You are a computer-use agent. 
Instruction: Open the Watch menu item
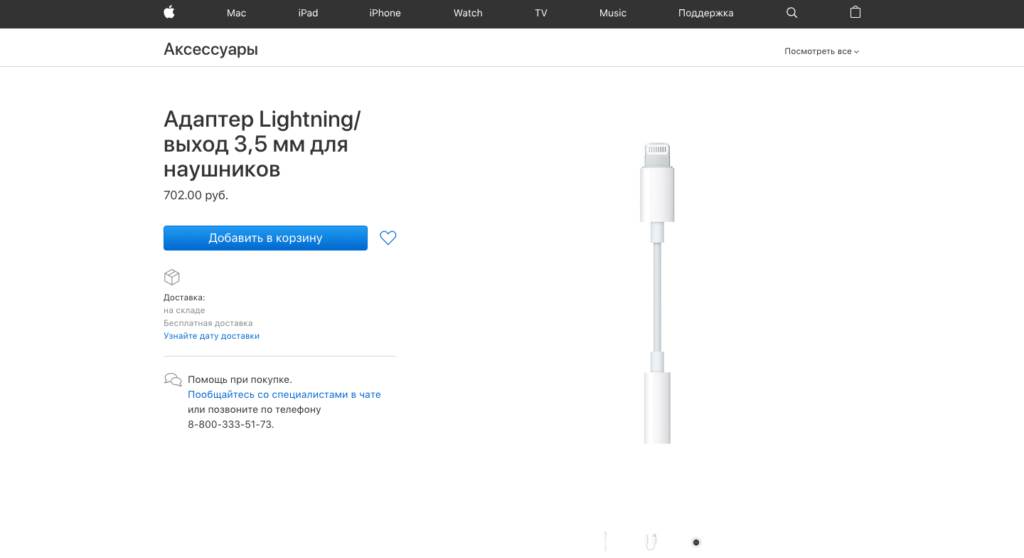click(x=468, y=13)
